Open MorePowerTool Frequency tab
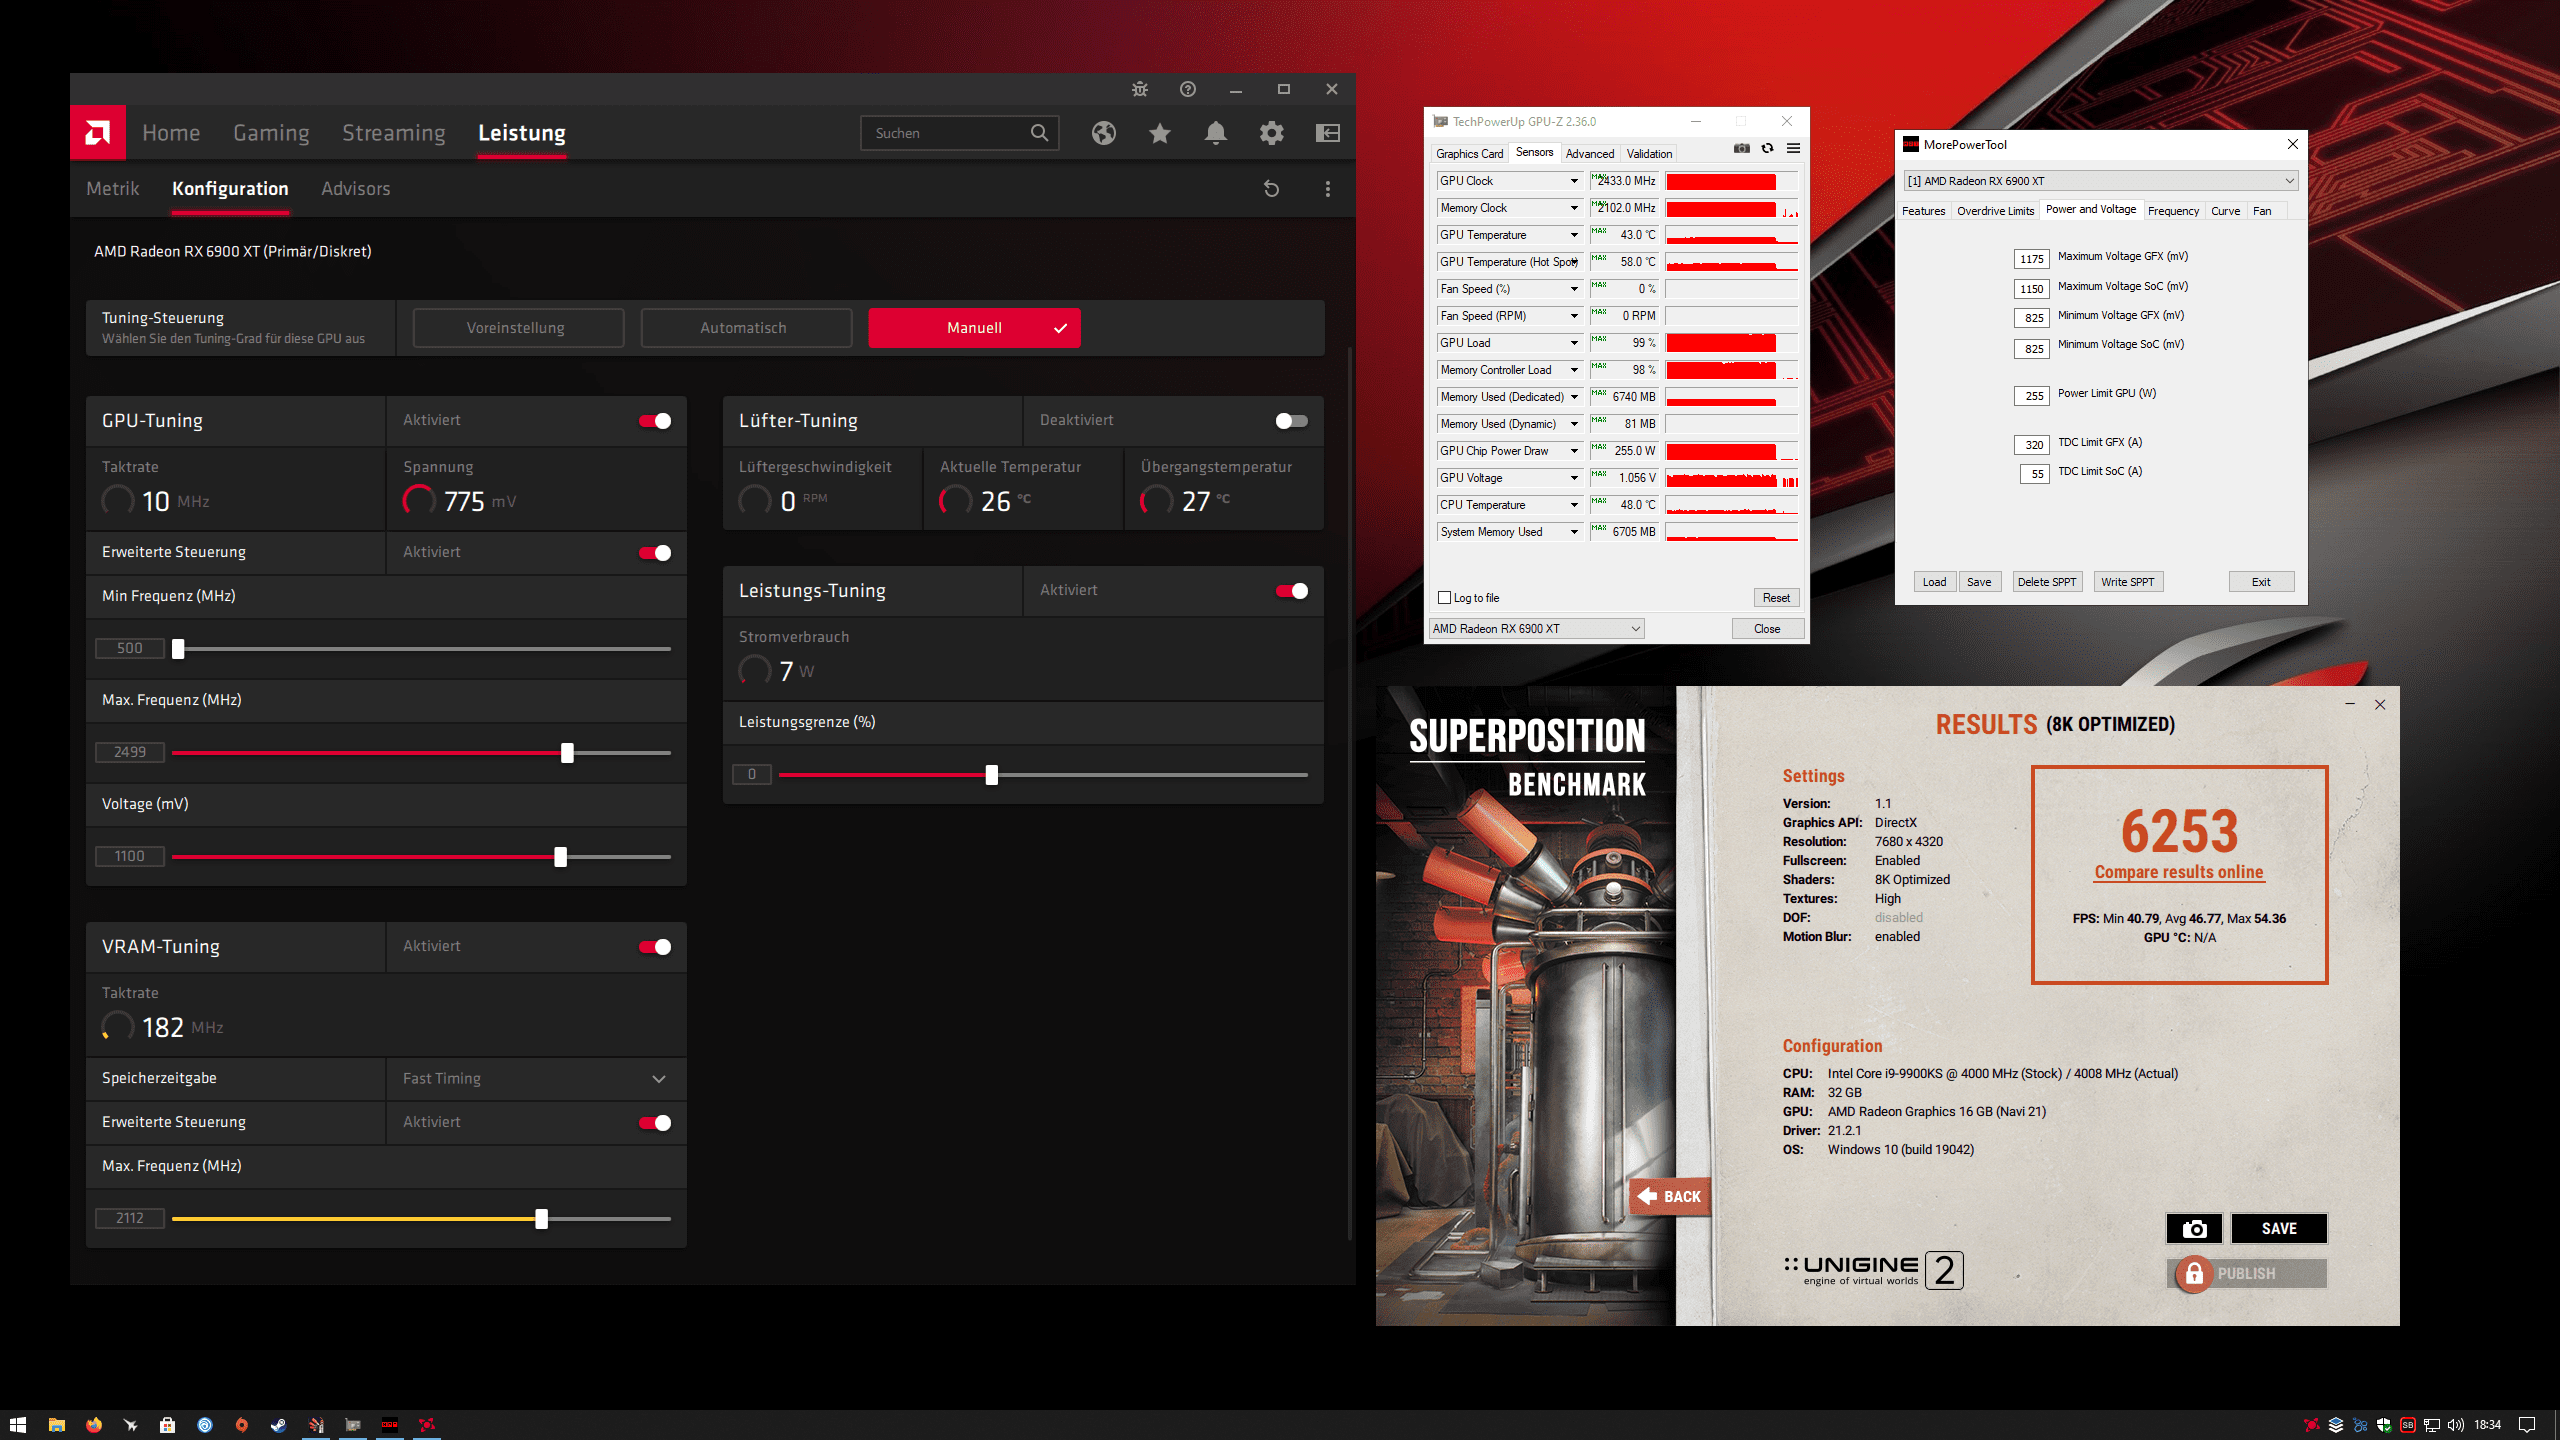2560x1440 pixels. click(2173, 211)
